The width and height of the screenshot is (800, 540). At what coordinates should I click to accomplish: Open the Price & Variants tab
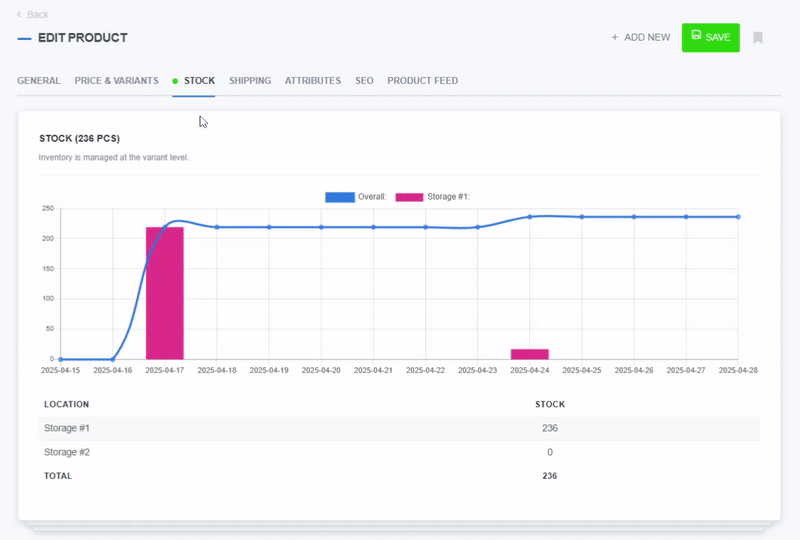coord(116,81)
